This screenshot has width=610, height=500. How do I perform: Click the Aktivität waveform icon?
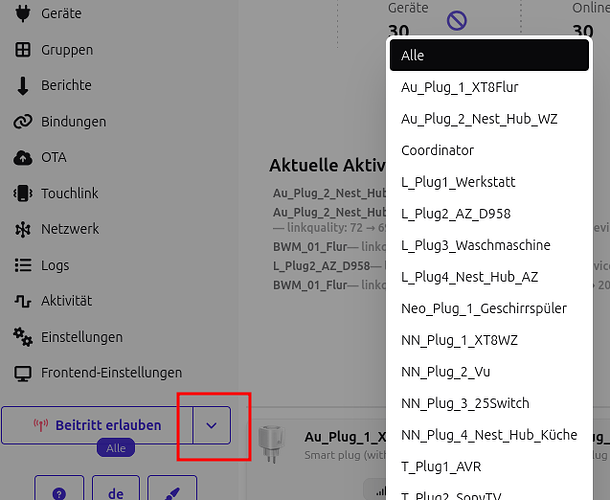[23, 301]
